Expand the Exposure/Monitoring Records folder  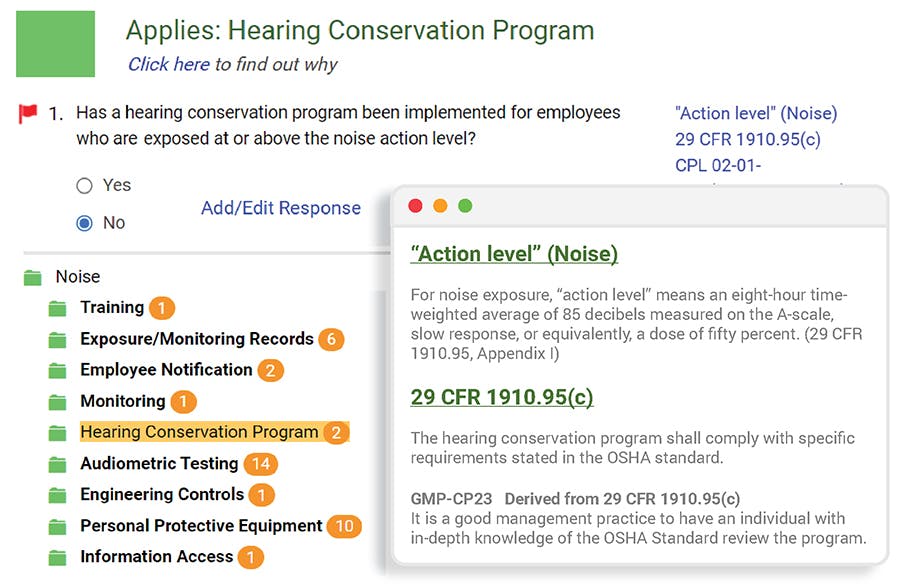[x=197, y=339]
